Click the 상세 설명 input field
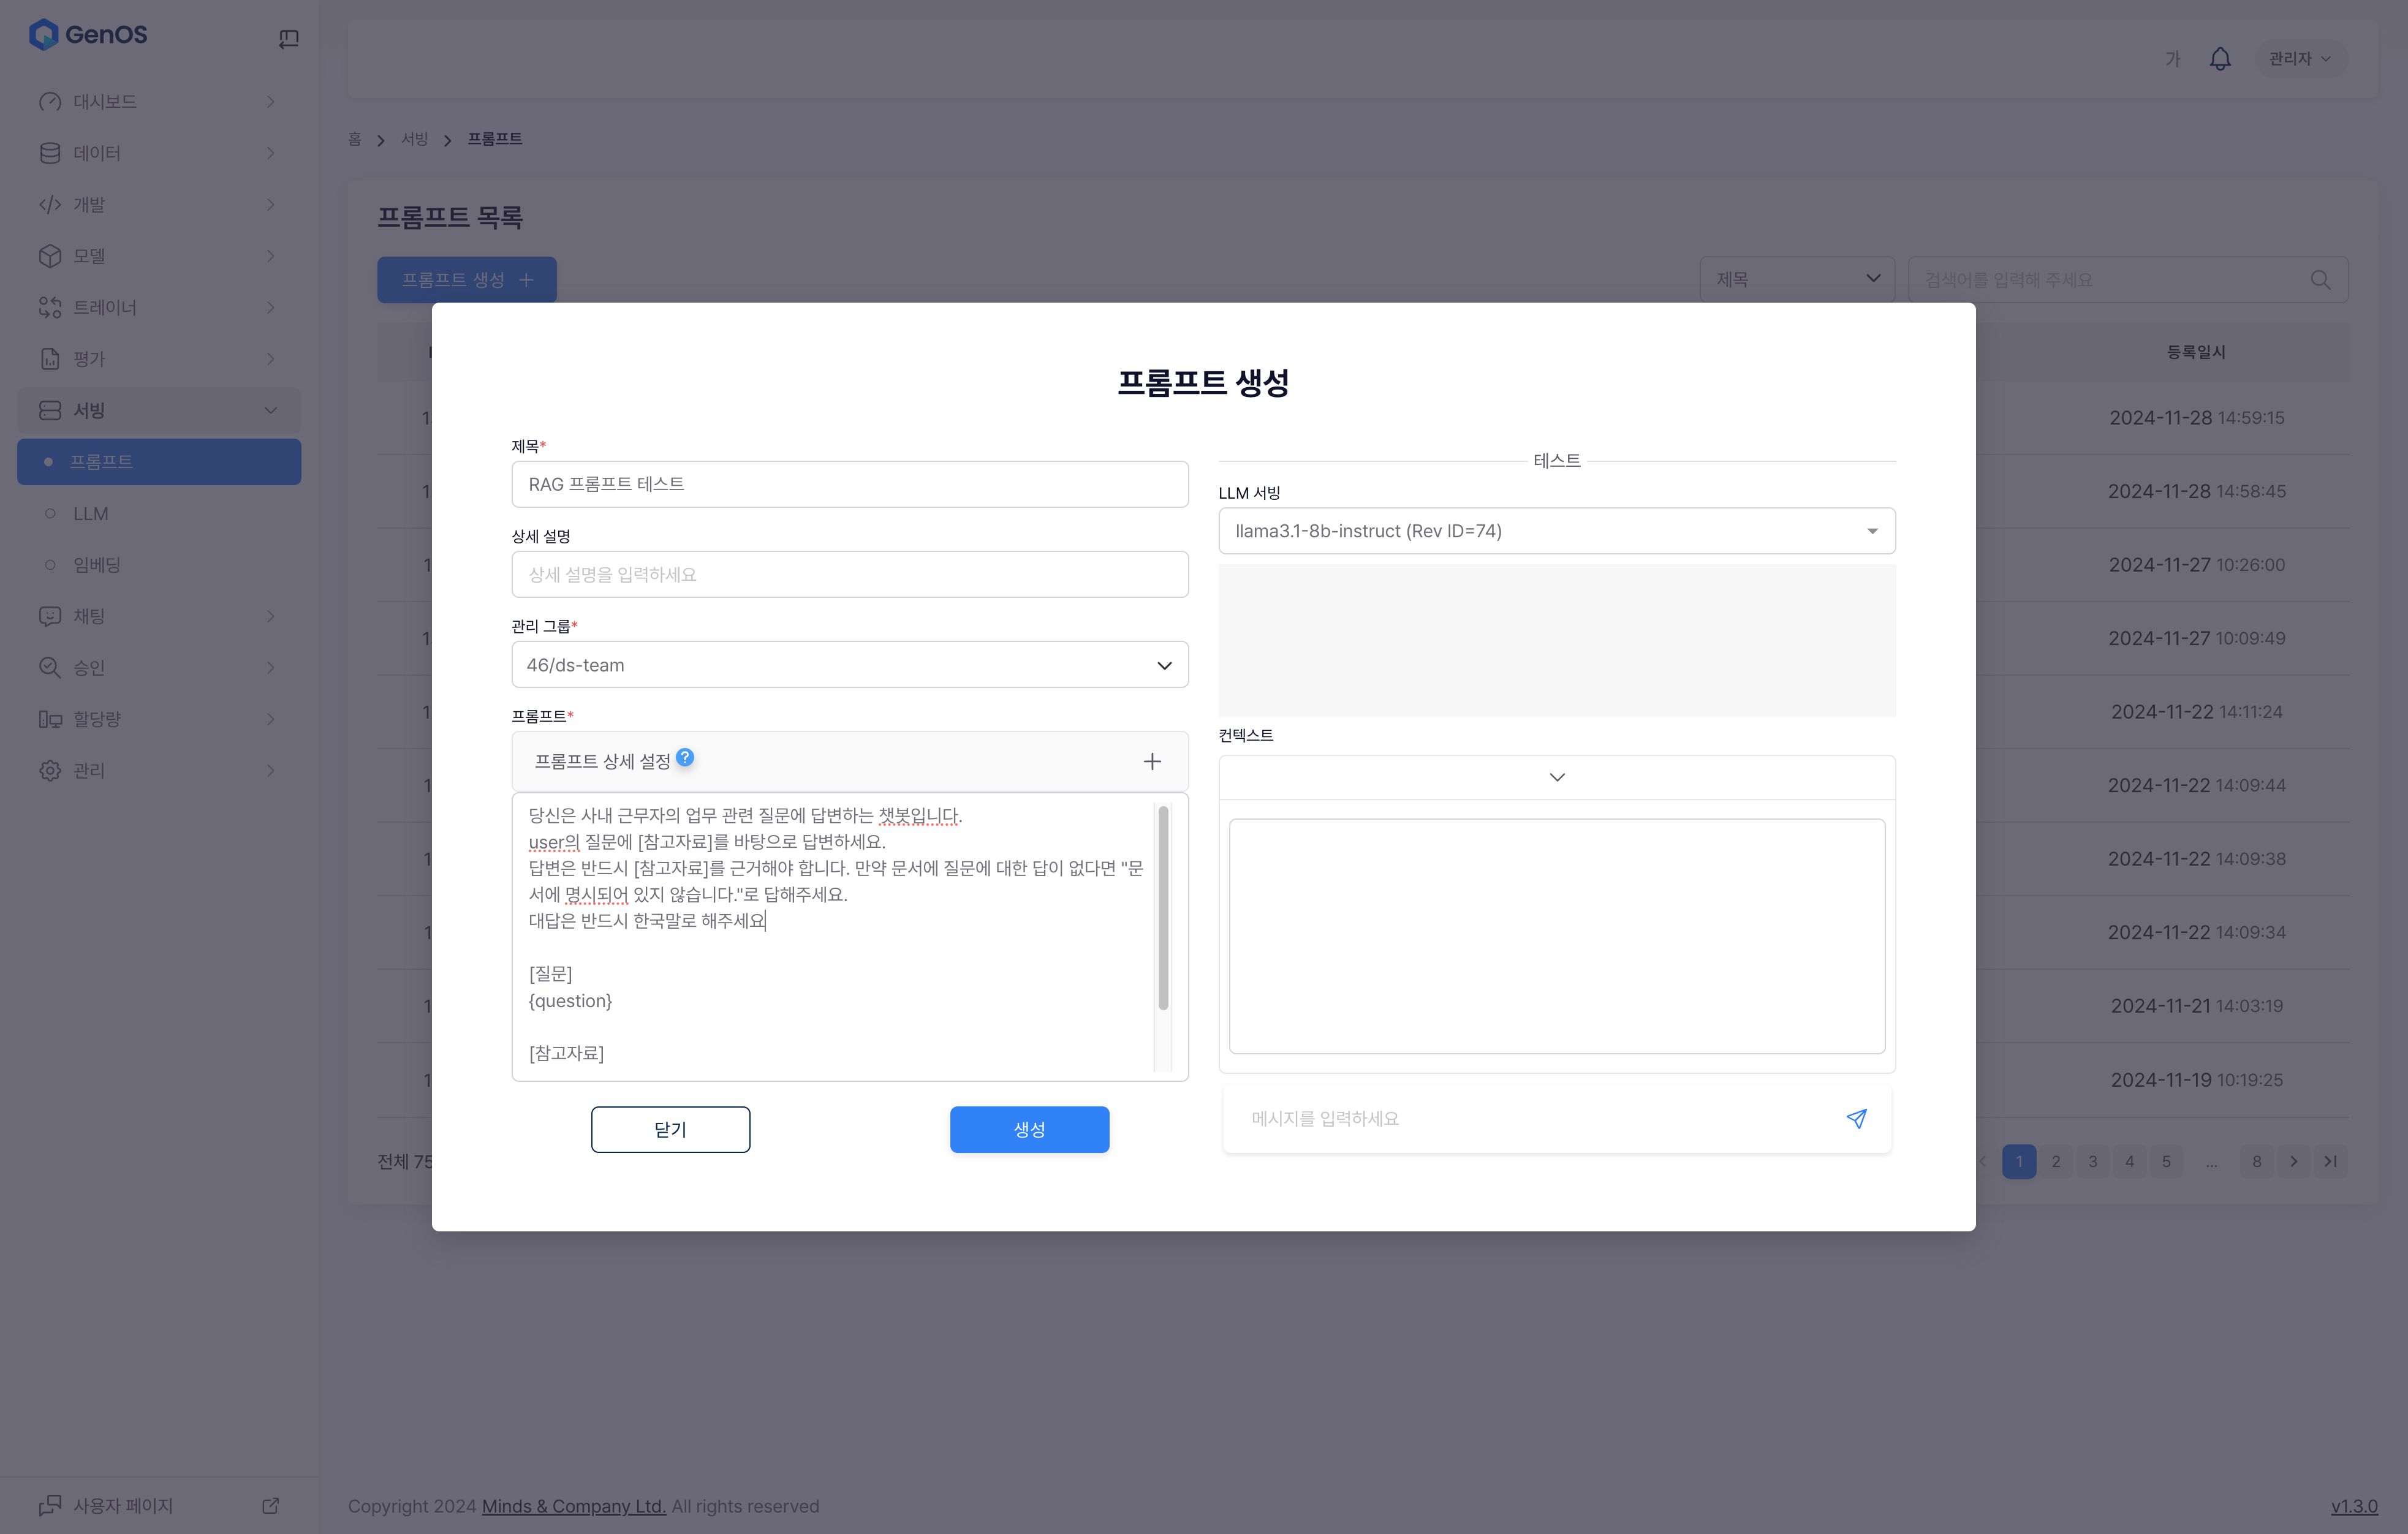The width and height of the screenshot is (2408, 1534). [849, 574]
